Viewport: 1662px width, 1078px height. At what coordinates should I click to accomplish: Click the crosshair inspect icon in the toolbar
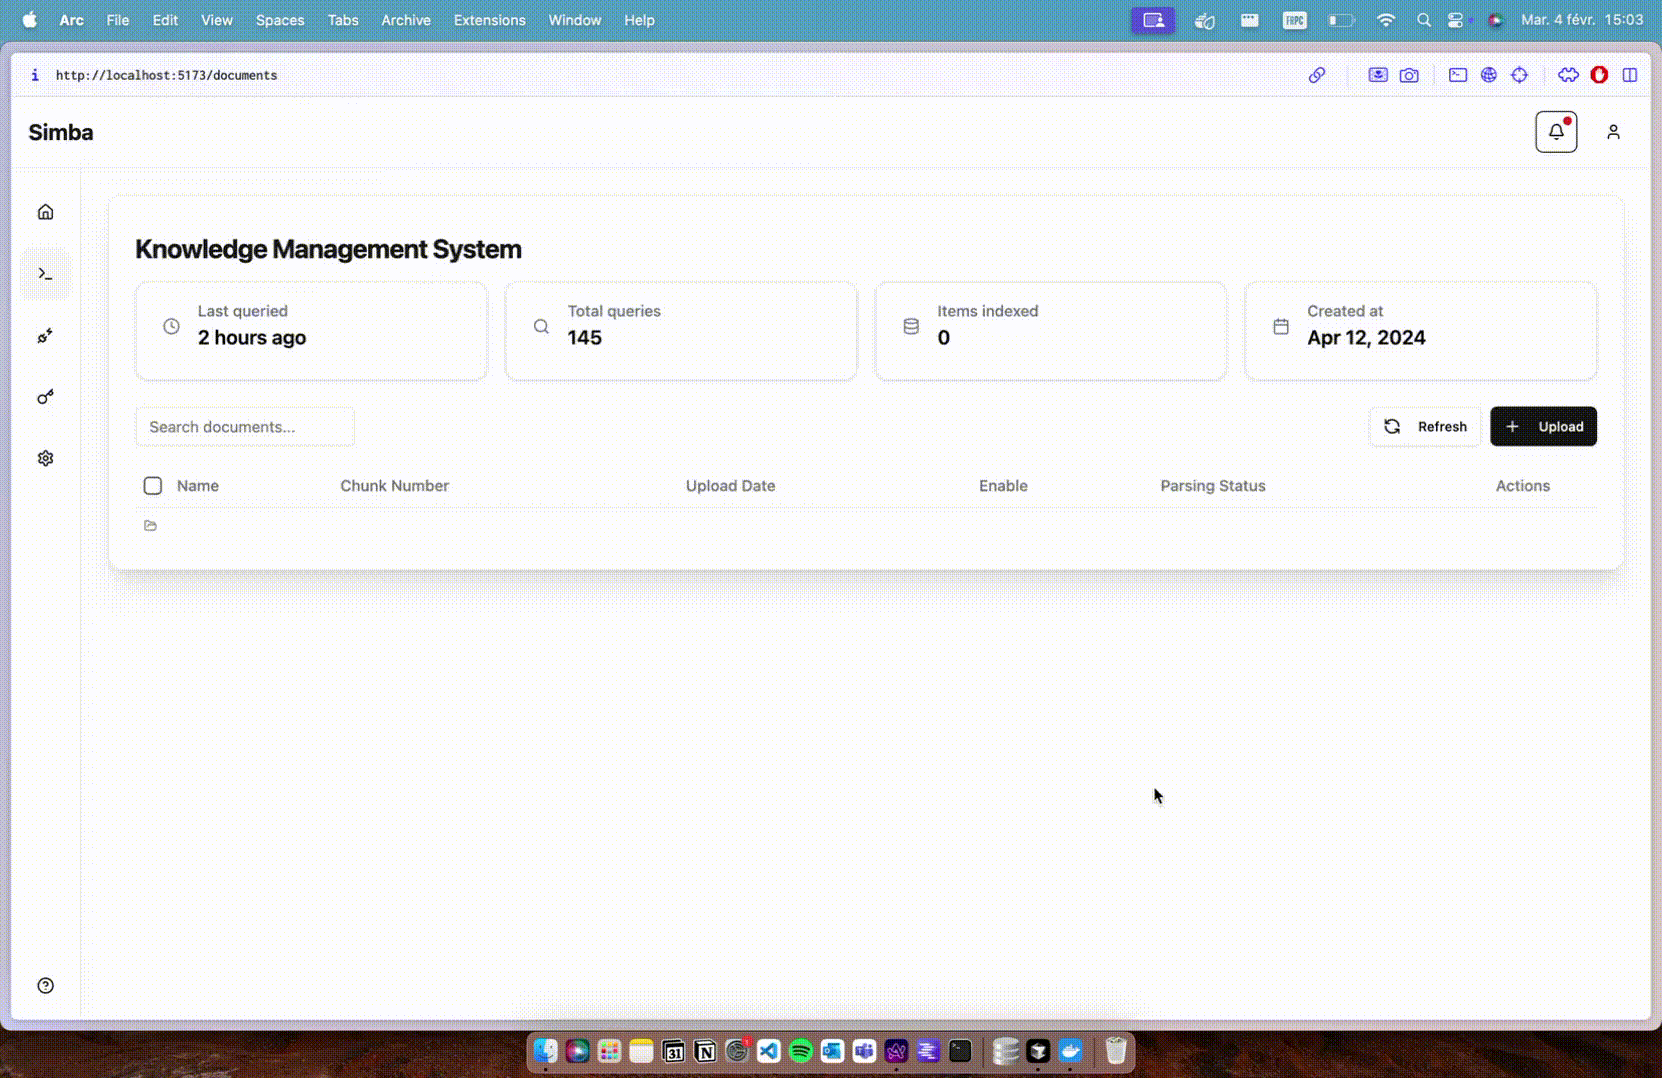[1520, 75]
